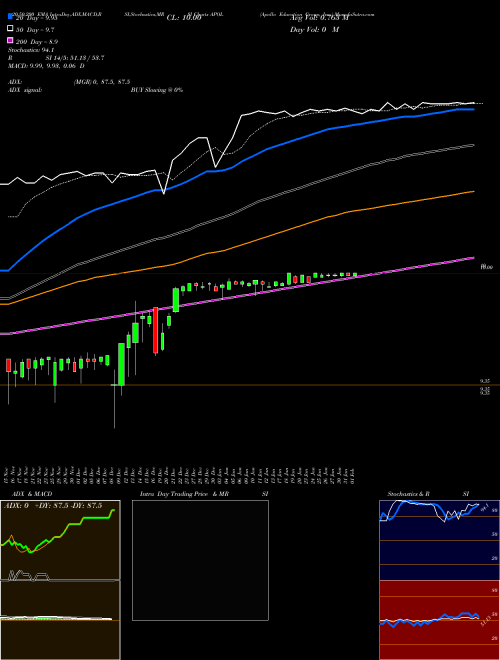500x660 pixels.
Task: Click the blue 20 Day legend swatch
Action: (x=10, y=17)
